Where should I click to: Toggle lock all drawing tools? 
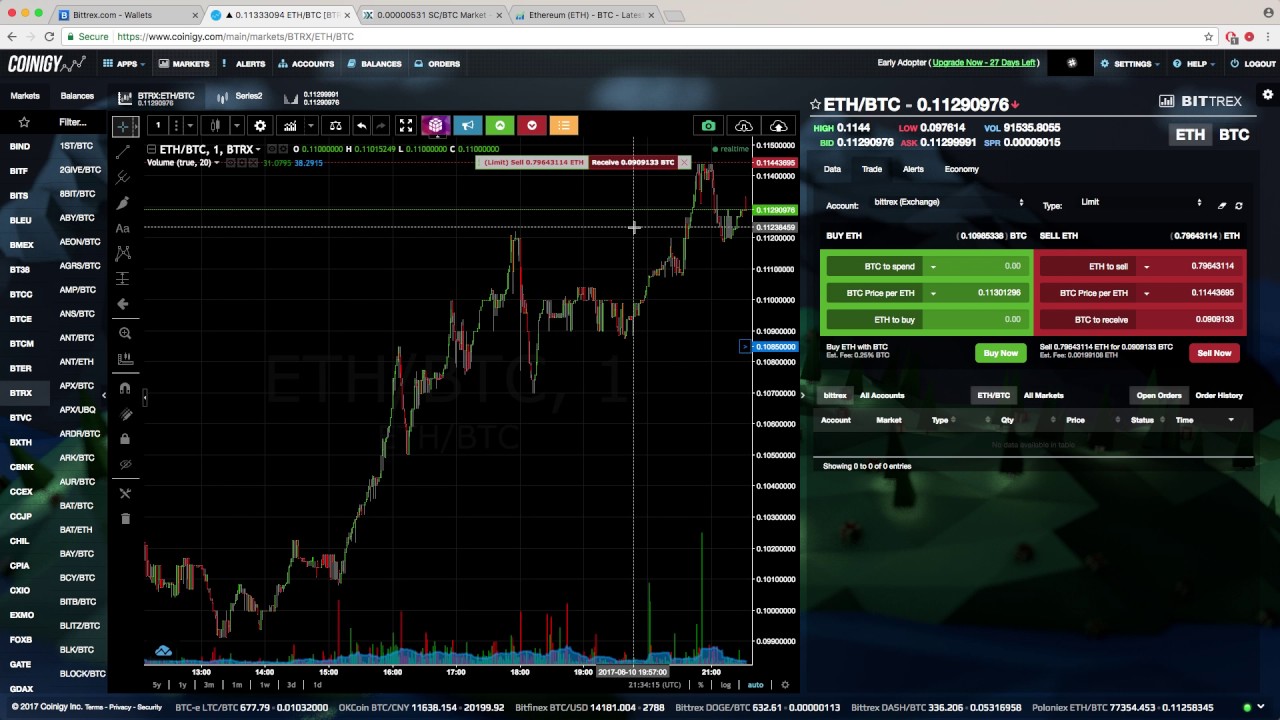click(124, 439)
